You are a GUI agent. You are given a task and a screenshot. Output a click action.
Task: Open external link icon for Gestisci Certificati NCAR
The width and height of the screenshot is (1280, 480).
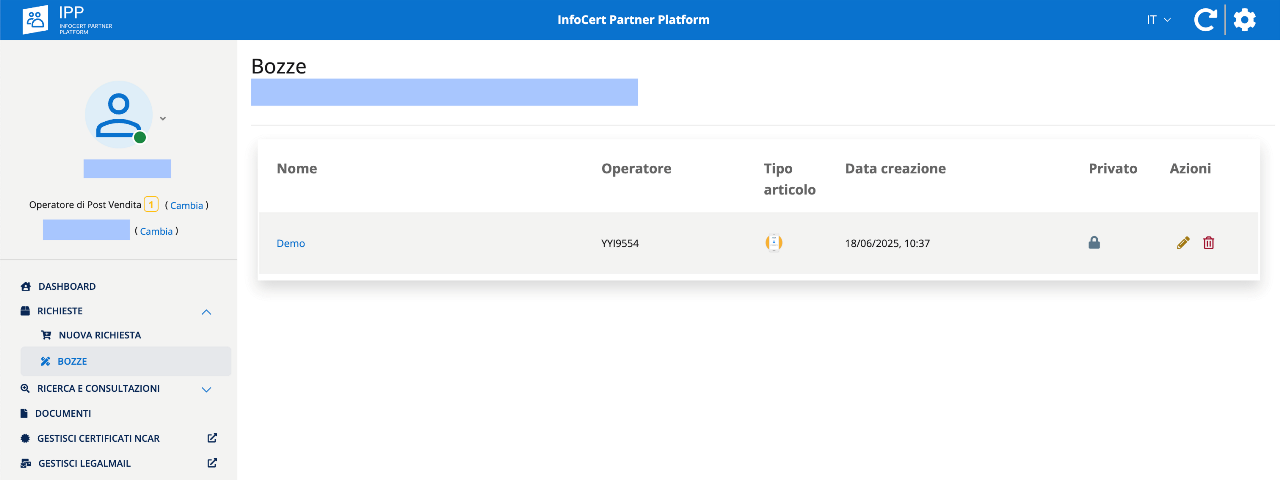tap(212, 438)
